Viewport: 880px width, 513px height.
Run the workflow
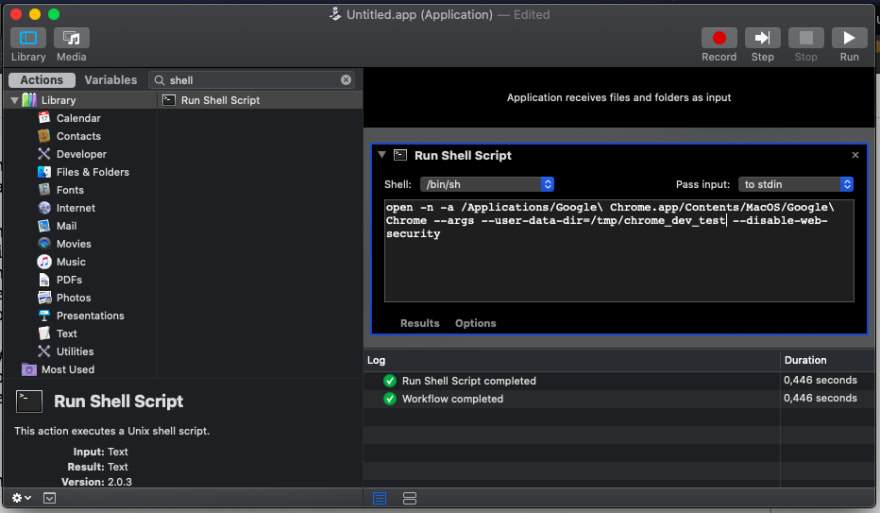click(849, 38)
